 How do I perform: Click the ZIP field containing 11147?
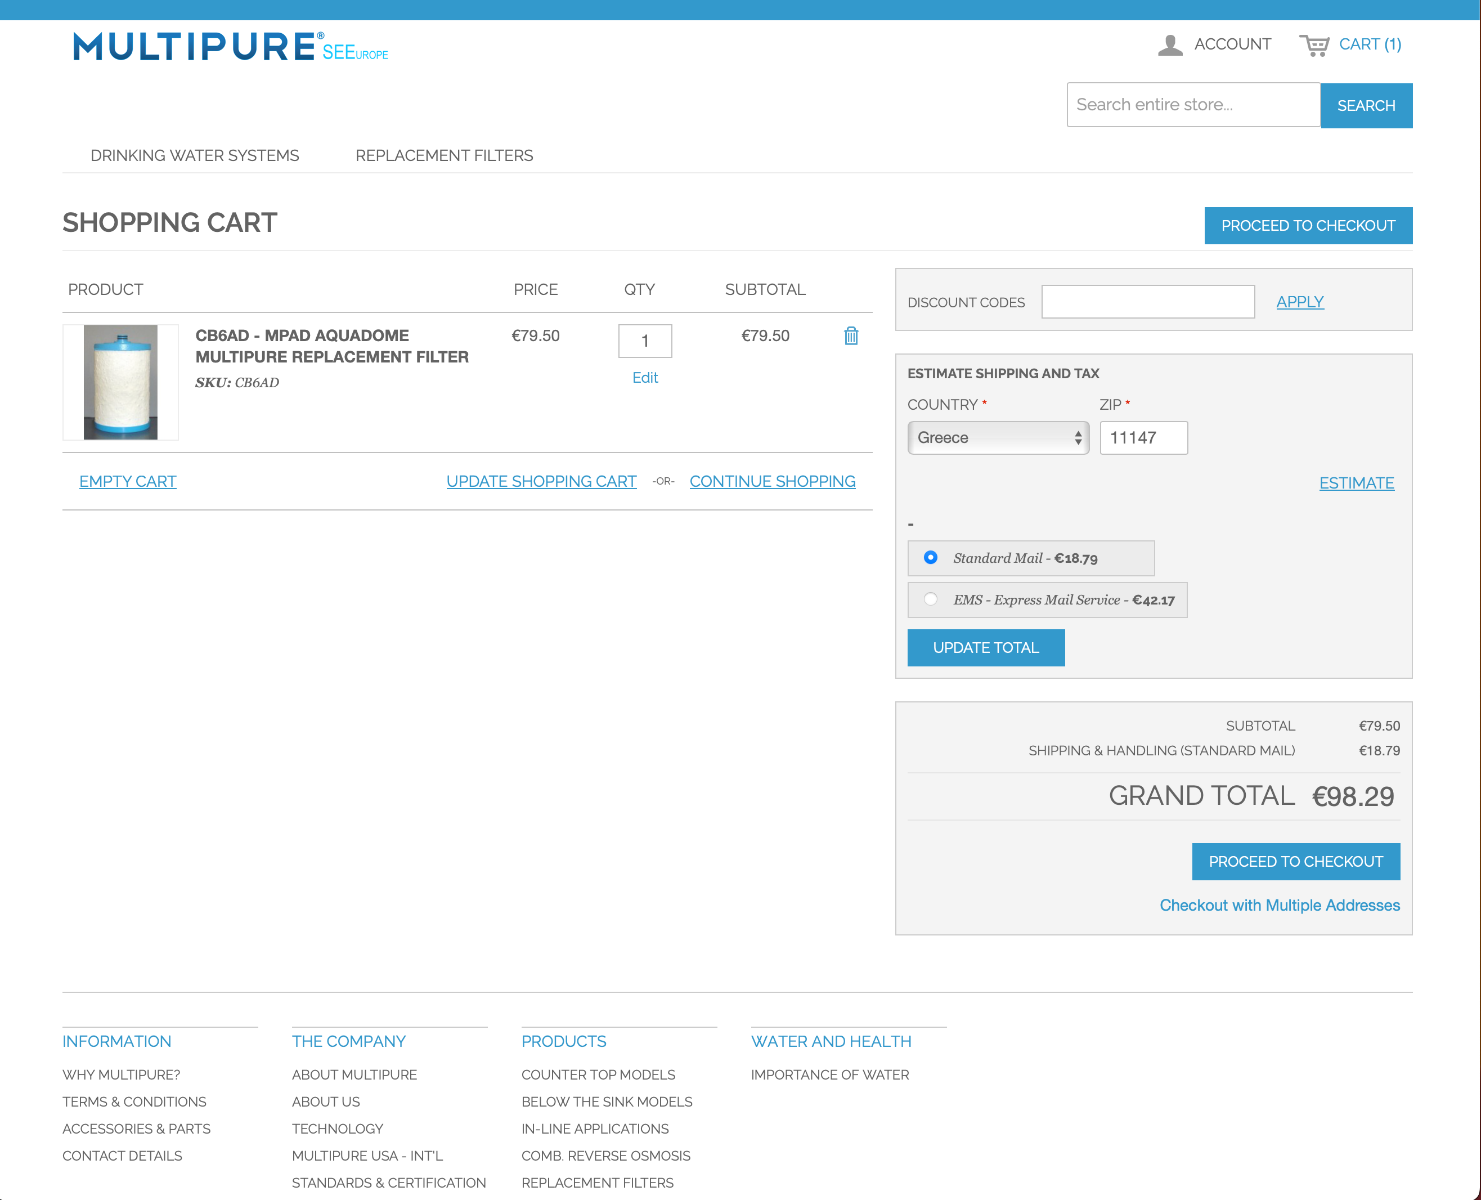1144,438
